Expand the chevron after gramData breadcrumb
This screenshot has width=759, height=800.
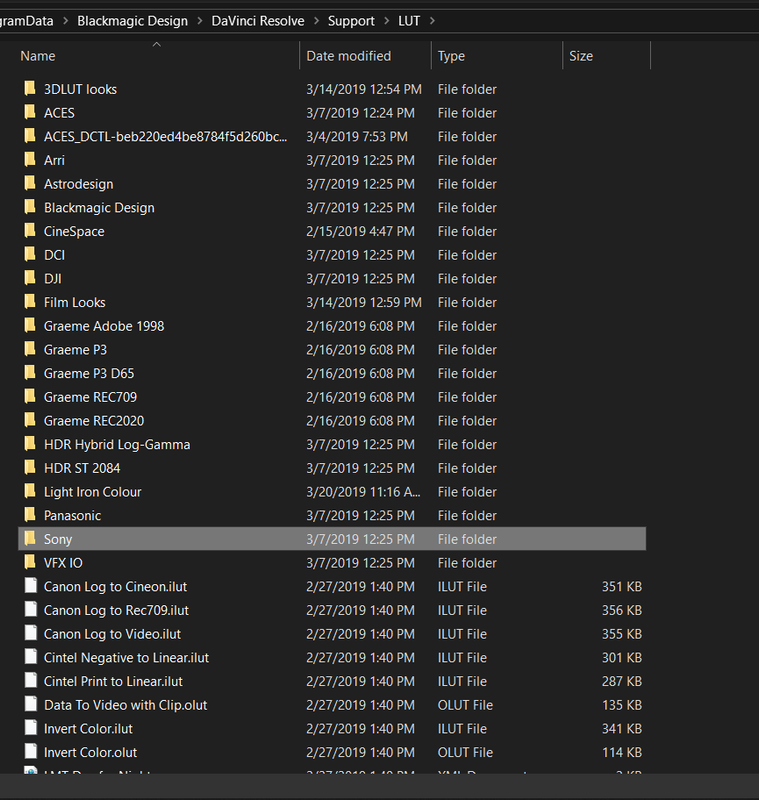pyautogui.click(x=65, y=21)
